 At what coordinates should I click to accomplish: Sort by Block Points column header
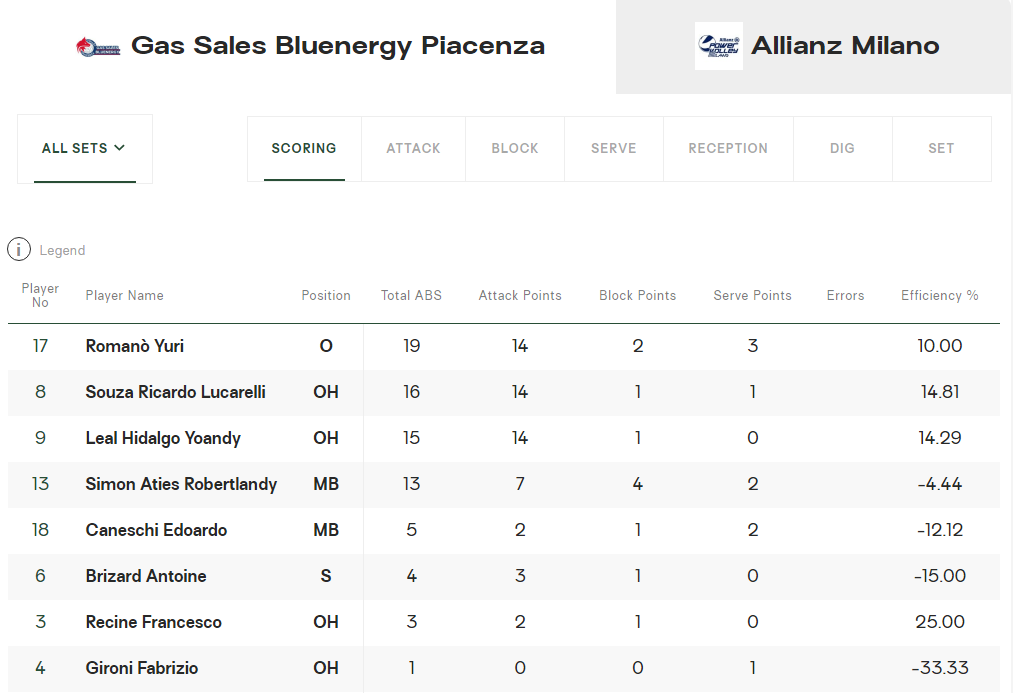[x=638, y=295]
